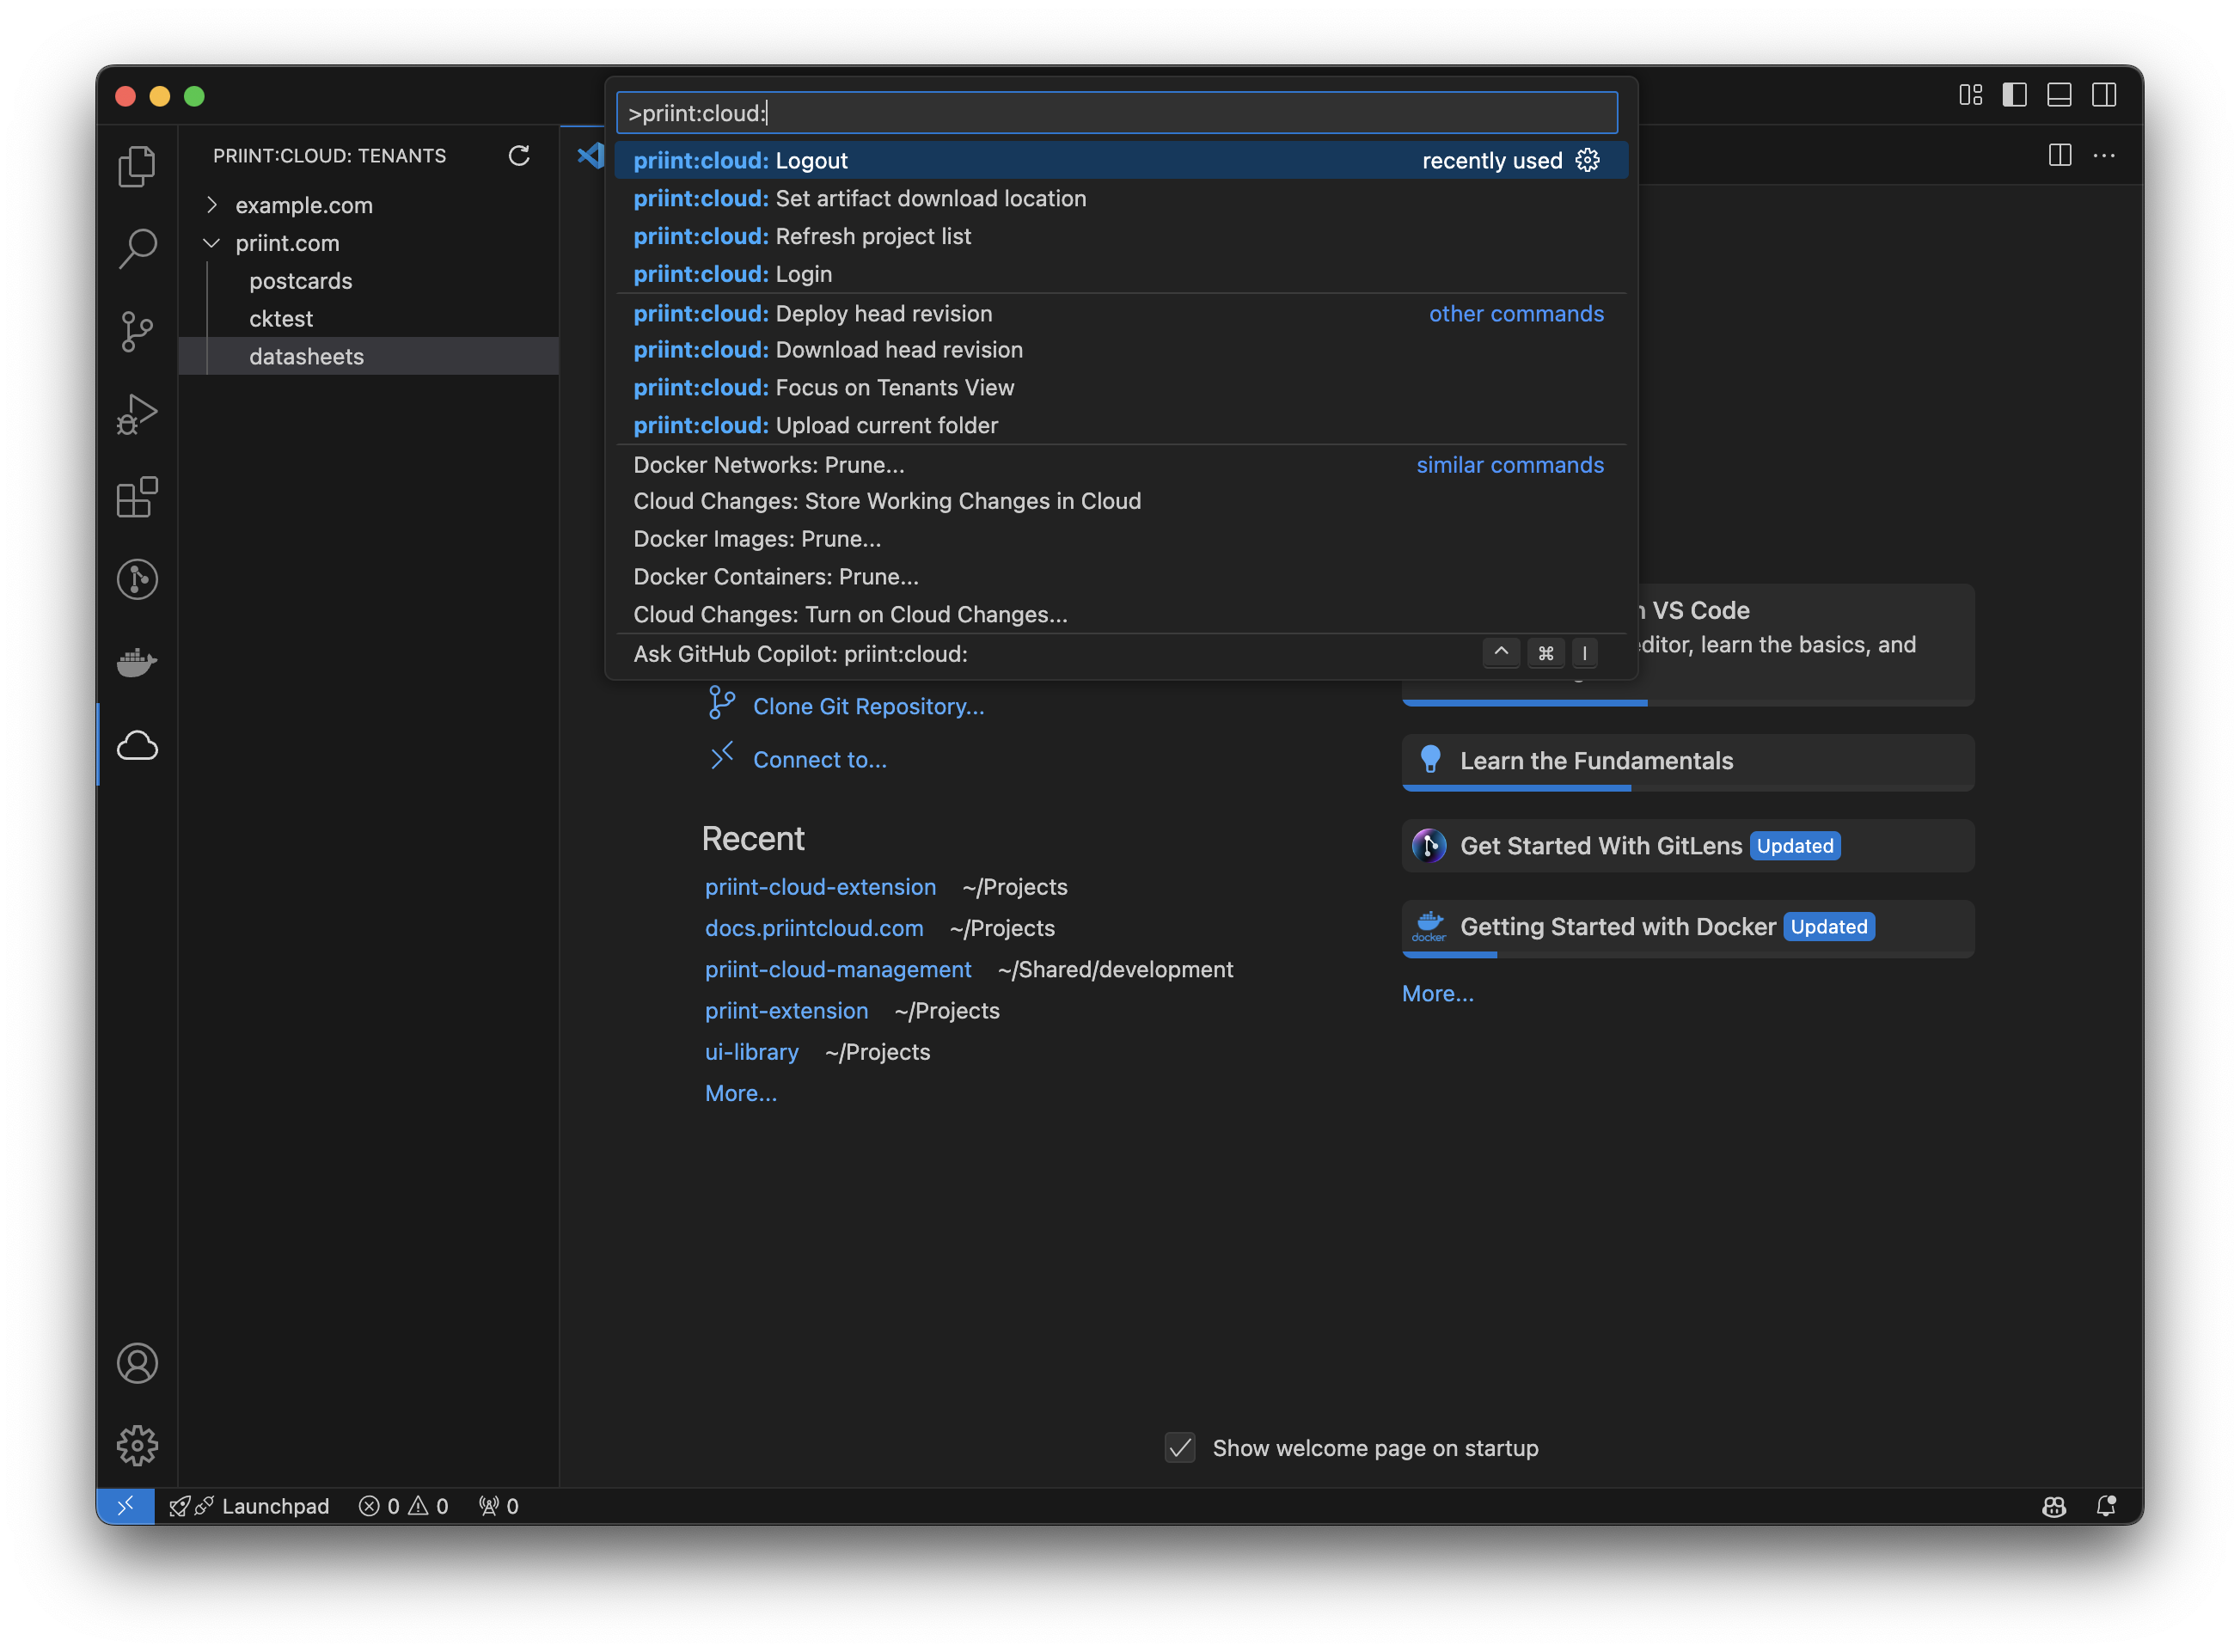This screenshot has height=1652, width=2240.
Task: Toggle the bottom panel visibility
Action: pos(2059,95)
